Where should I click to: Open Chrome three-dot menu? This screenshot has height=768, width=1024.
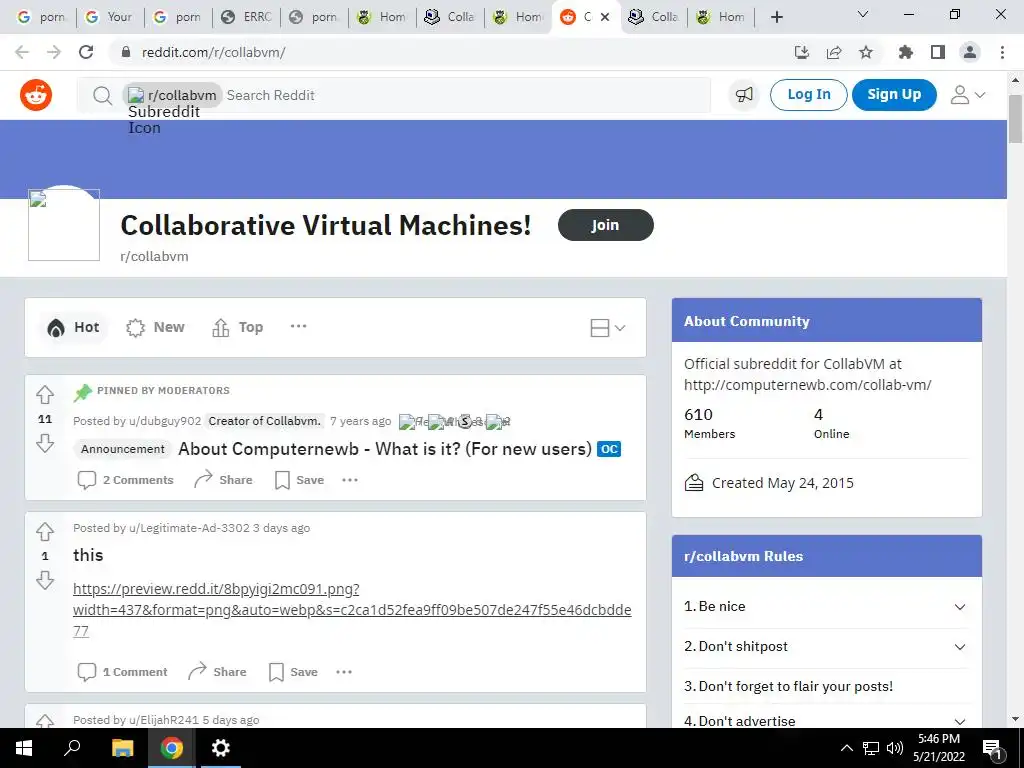coord(1002,52)
